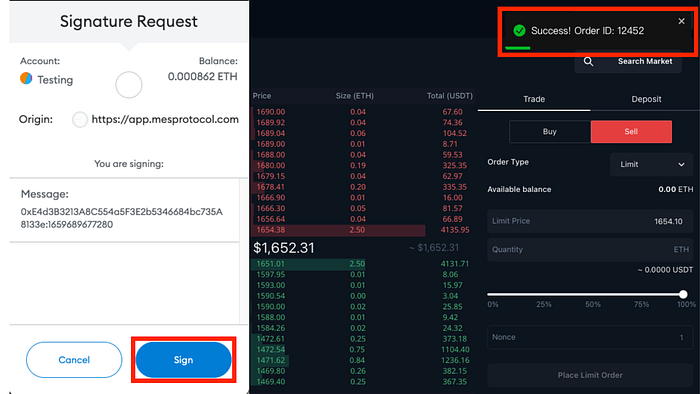
Task: Select ask price 1679.15 row
Action: click(x=362, y=176)
